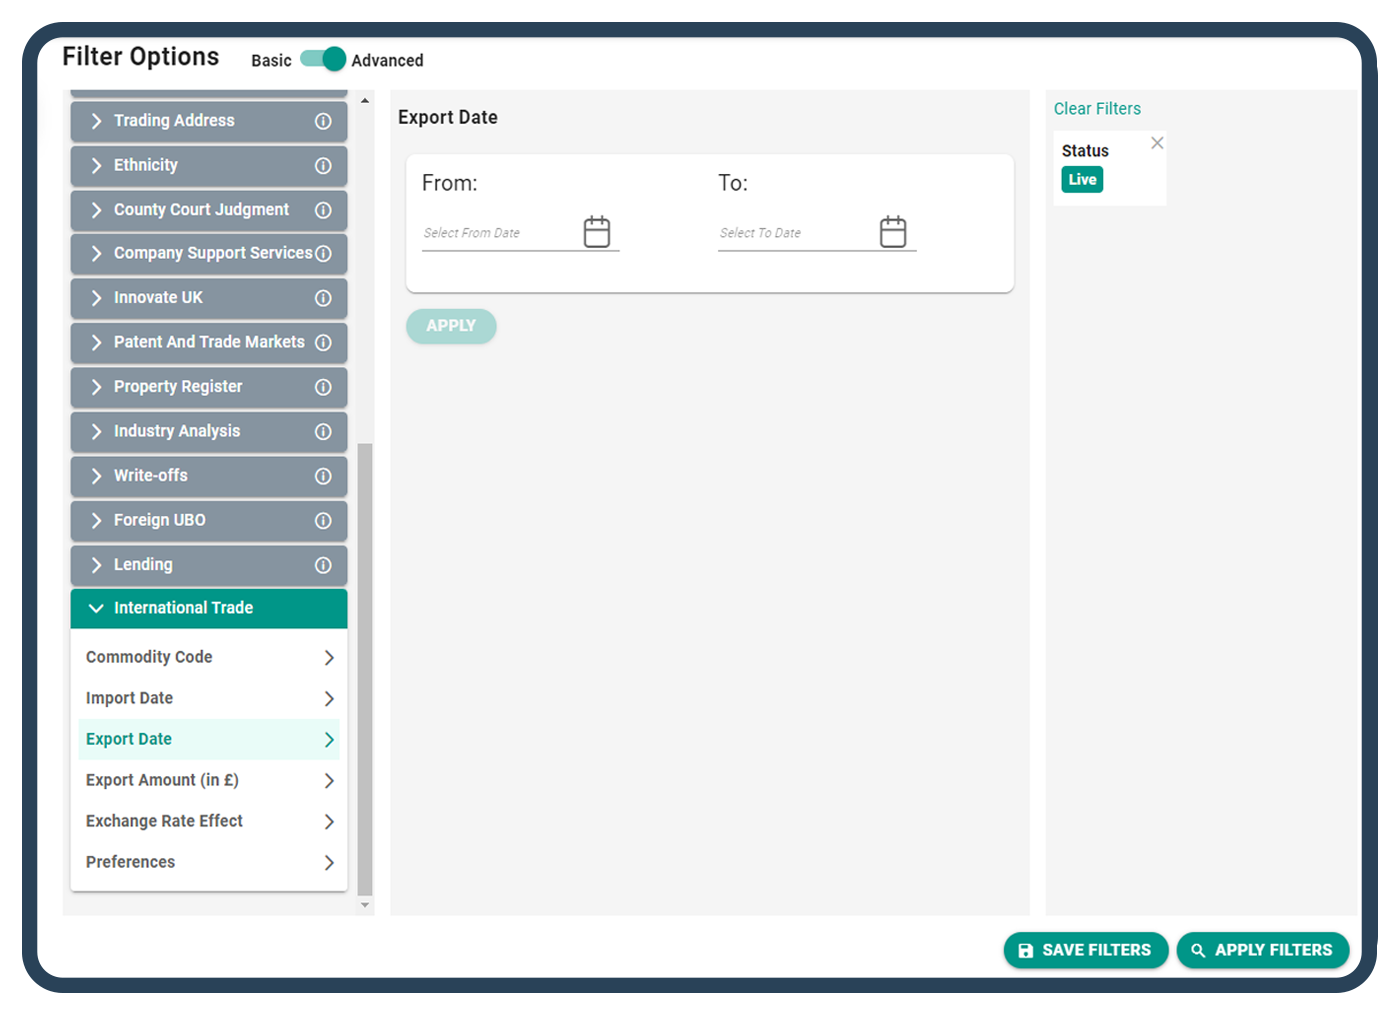Click the Live status tag

coord(1082,180)
